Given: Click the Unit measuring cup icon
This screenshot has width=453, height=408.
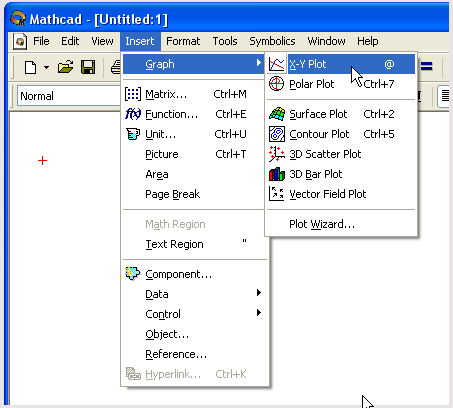Looking at the screenshot, I should click(x=133, y=134).
